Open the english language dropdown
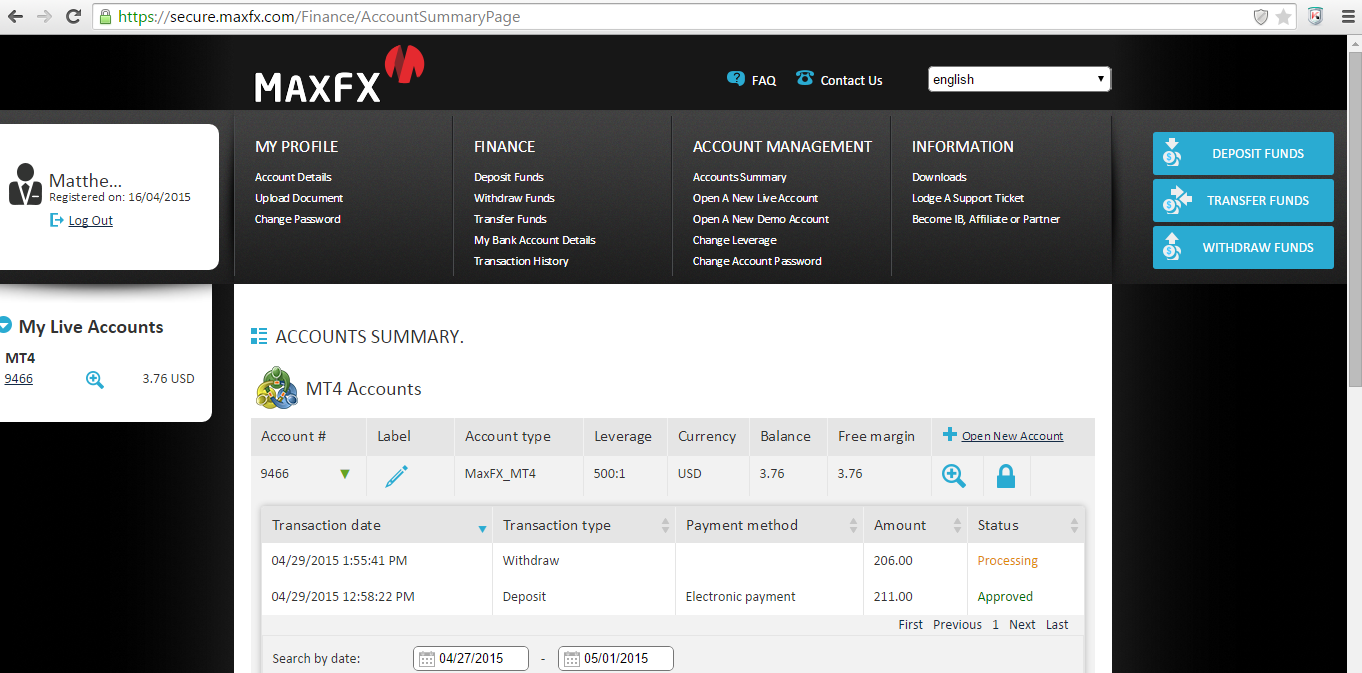This screenshot has width=1362, height=673. click(1019, 79)
